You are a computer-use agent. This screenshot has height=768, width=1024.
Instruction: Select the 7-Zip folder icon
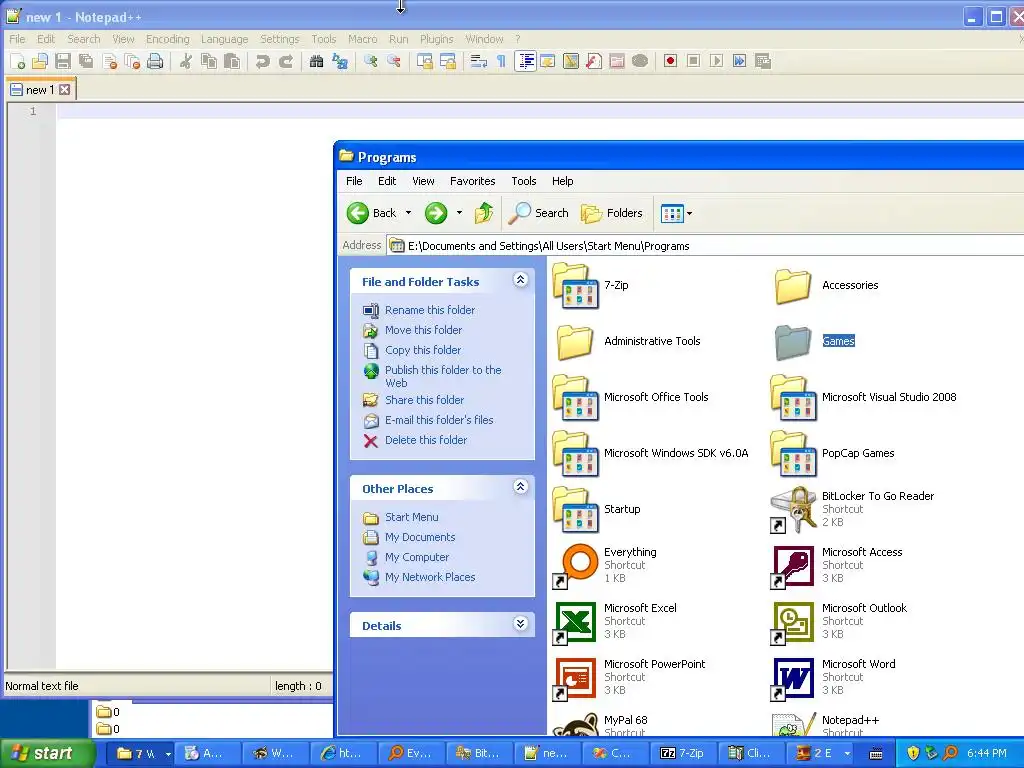[x=575, y=285]
